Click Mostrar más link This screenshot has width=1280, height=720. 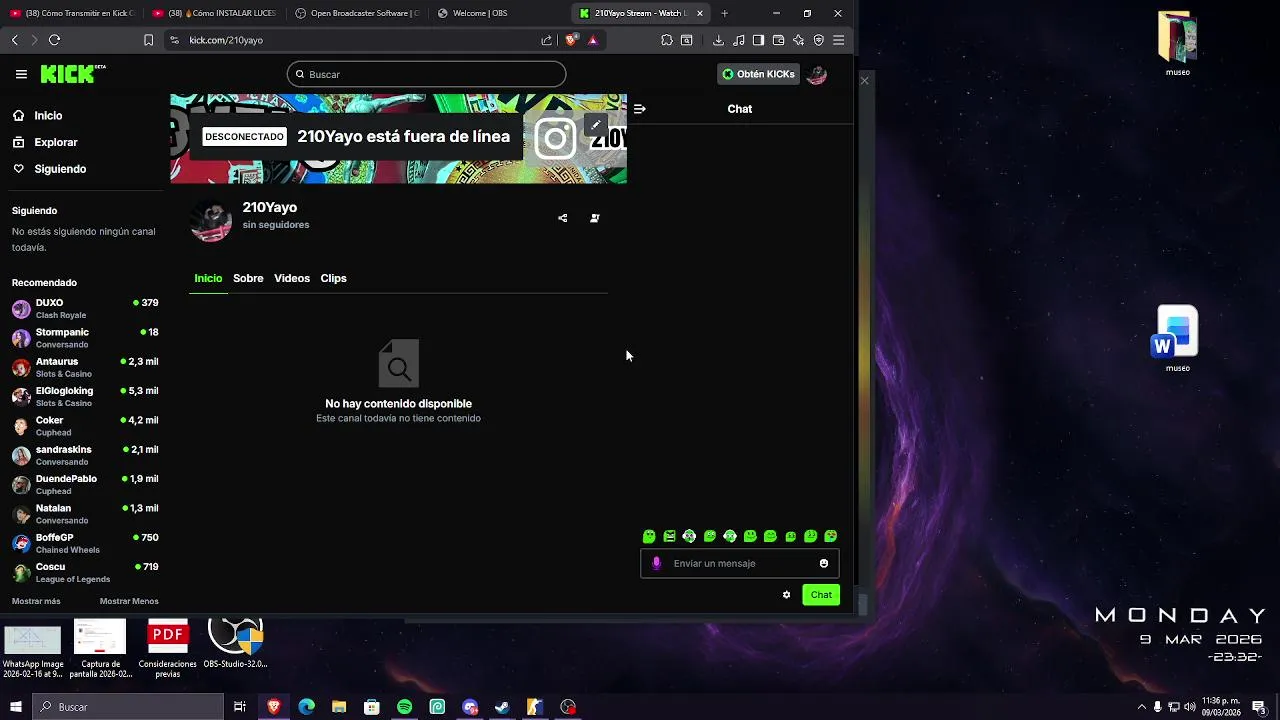36,601
